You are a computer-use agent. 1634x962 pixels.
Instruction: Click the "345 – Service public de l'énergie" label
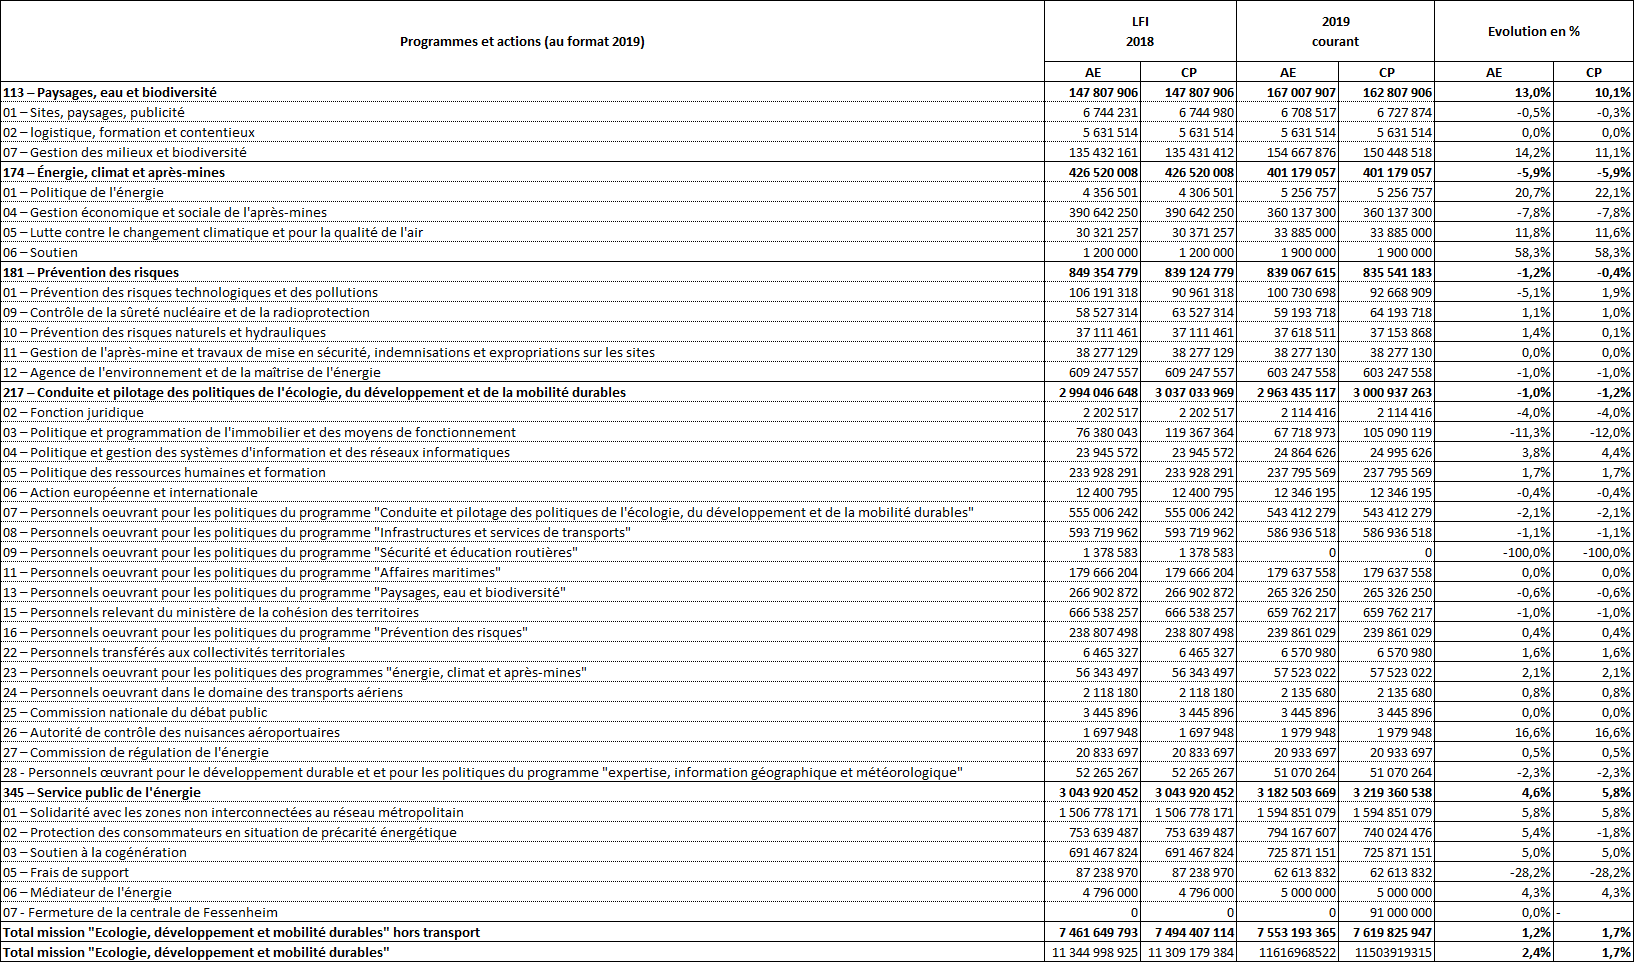[102, 792]
